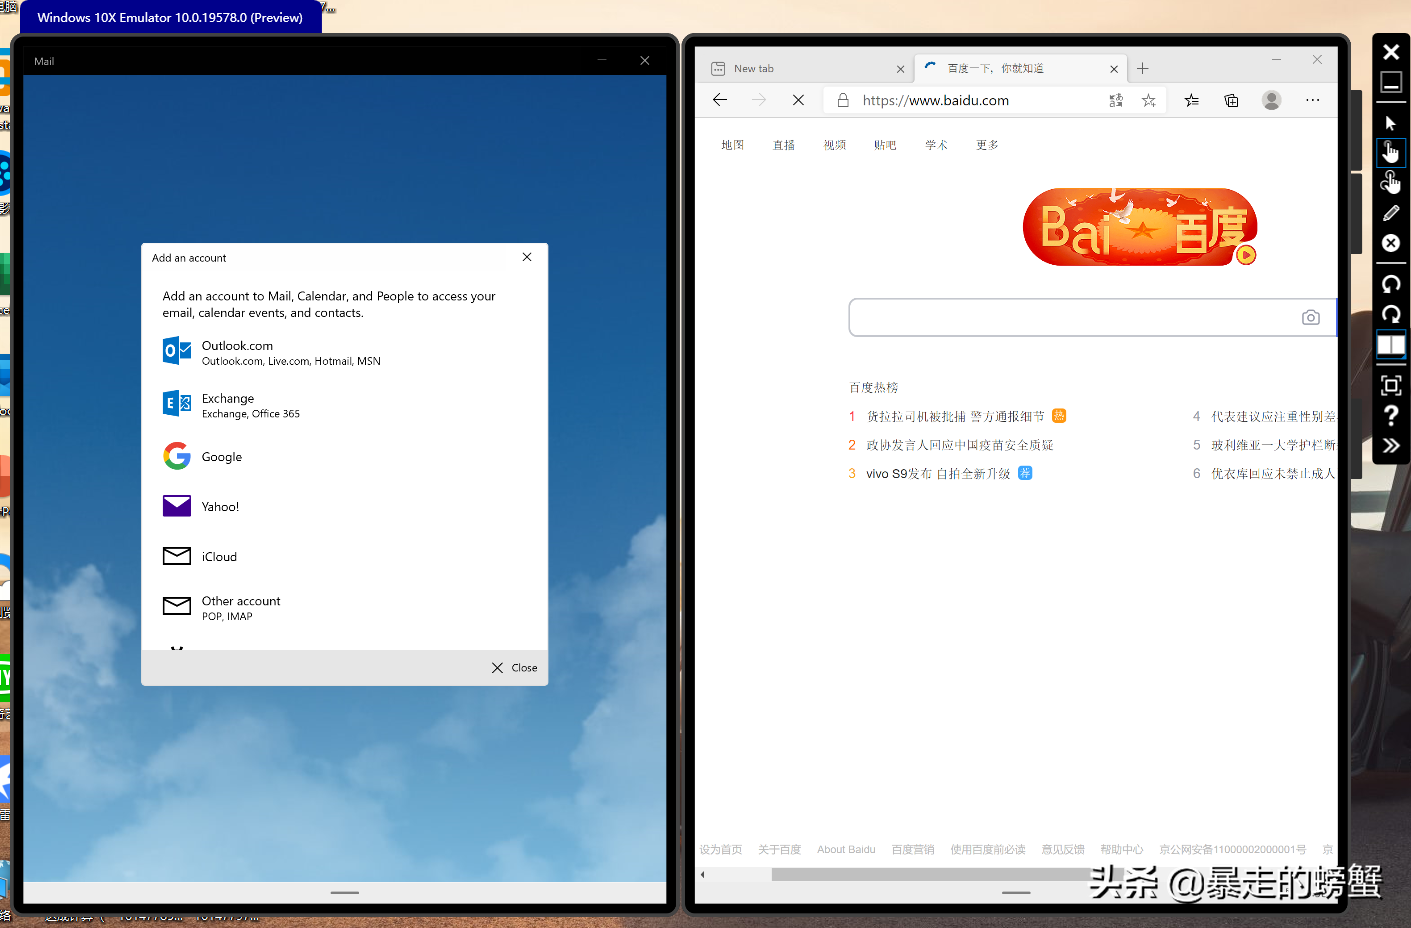Rotate the emulator right
Screen dimensions: 1411x928
point(1391,314)
